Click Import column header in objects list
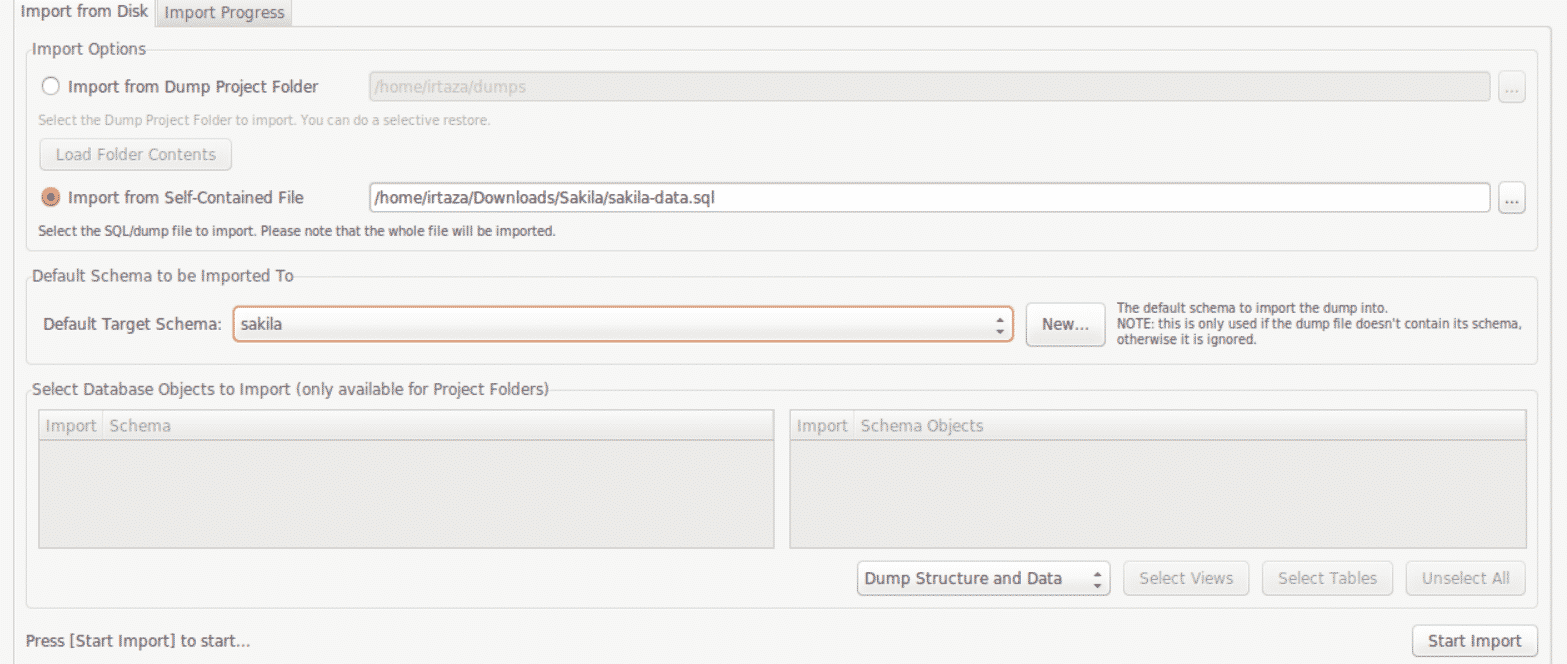The width and height of the screenshot is (1567, 664). click(822, 426)
